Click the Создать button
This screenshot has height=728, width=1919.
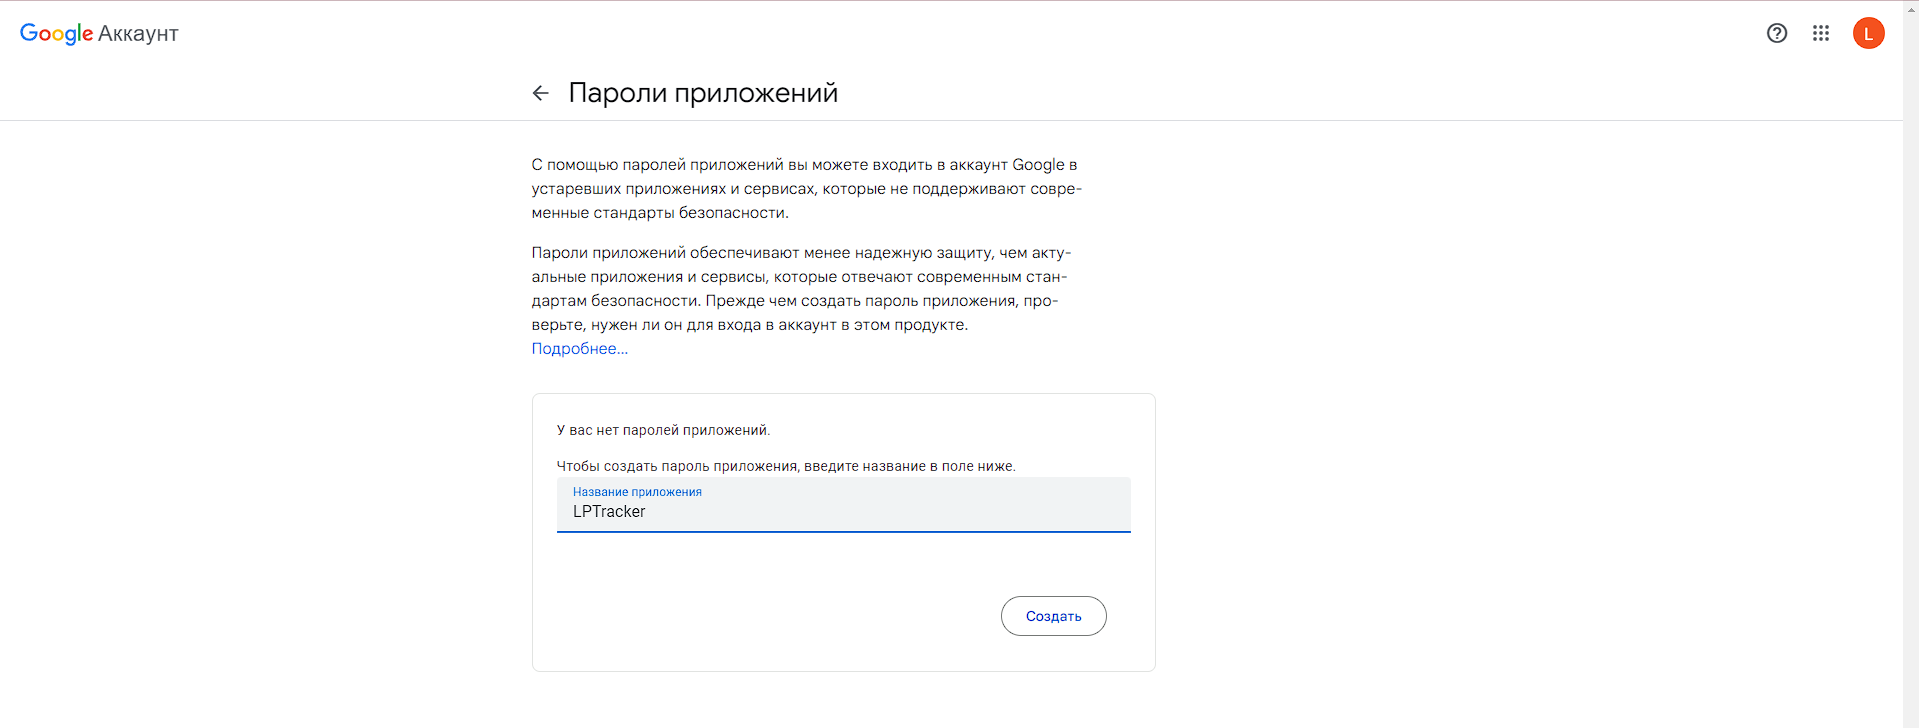click(1054, 616)
